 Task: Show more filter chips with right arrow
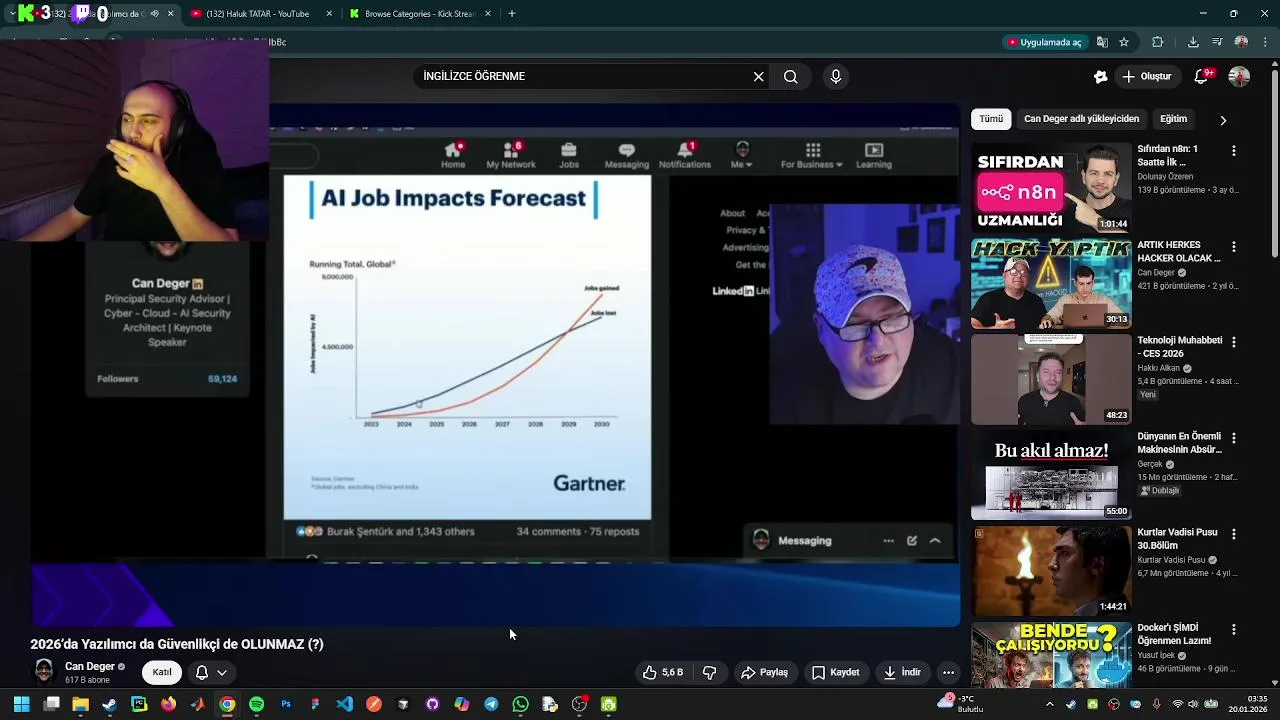point(1223,120)
